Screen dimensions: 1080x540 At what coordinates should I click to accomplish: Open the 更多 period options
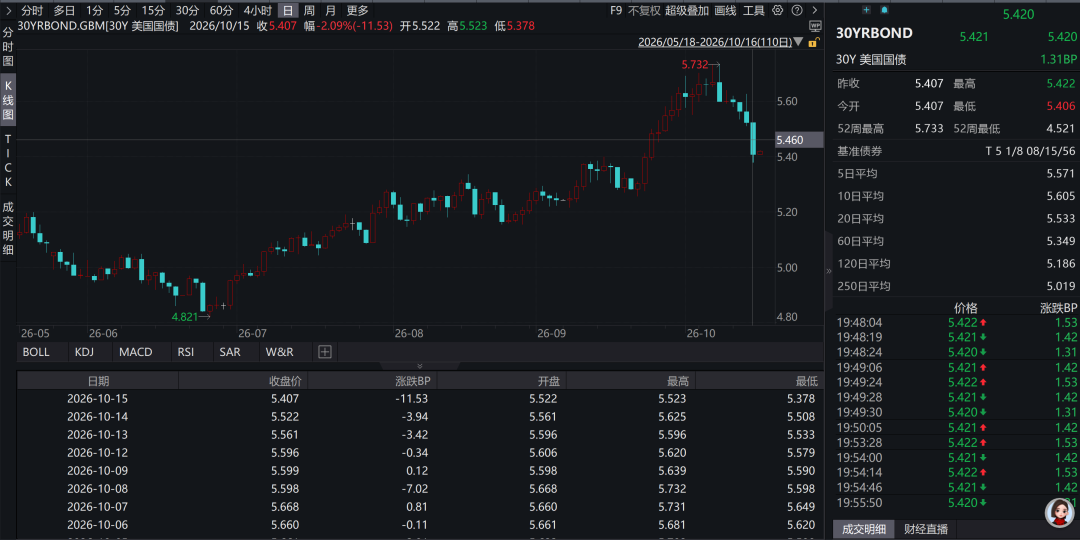(357, 10)
